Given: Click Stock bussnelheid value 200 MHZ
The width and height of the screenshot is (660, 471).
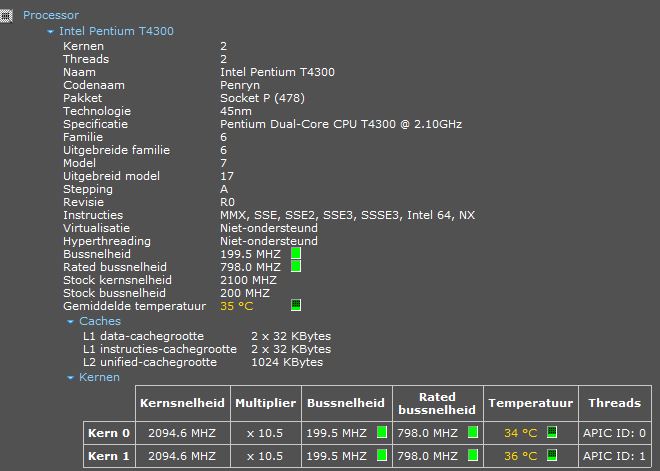Looking at the screenshot, I should 245,293.
